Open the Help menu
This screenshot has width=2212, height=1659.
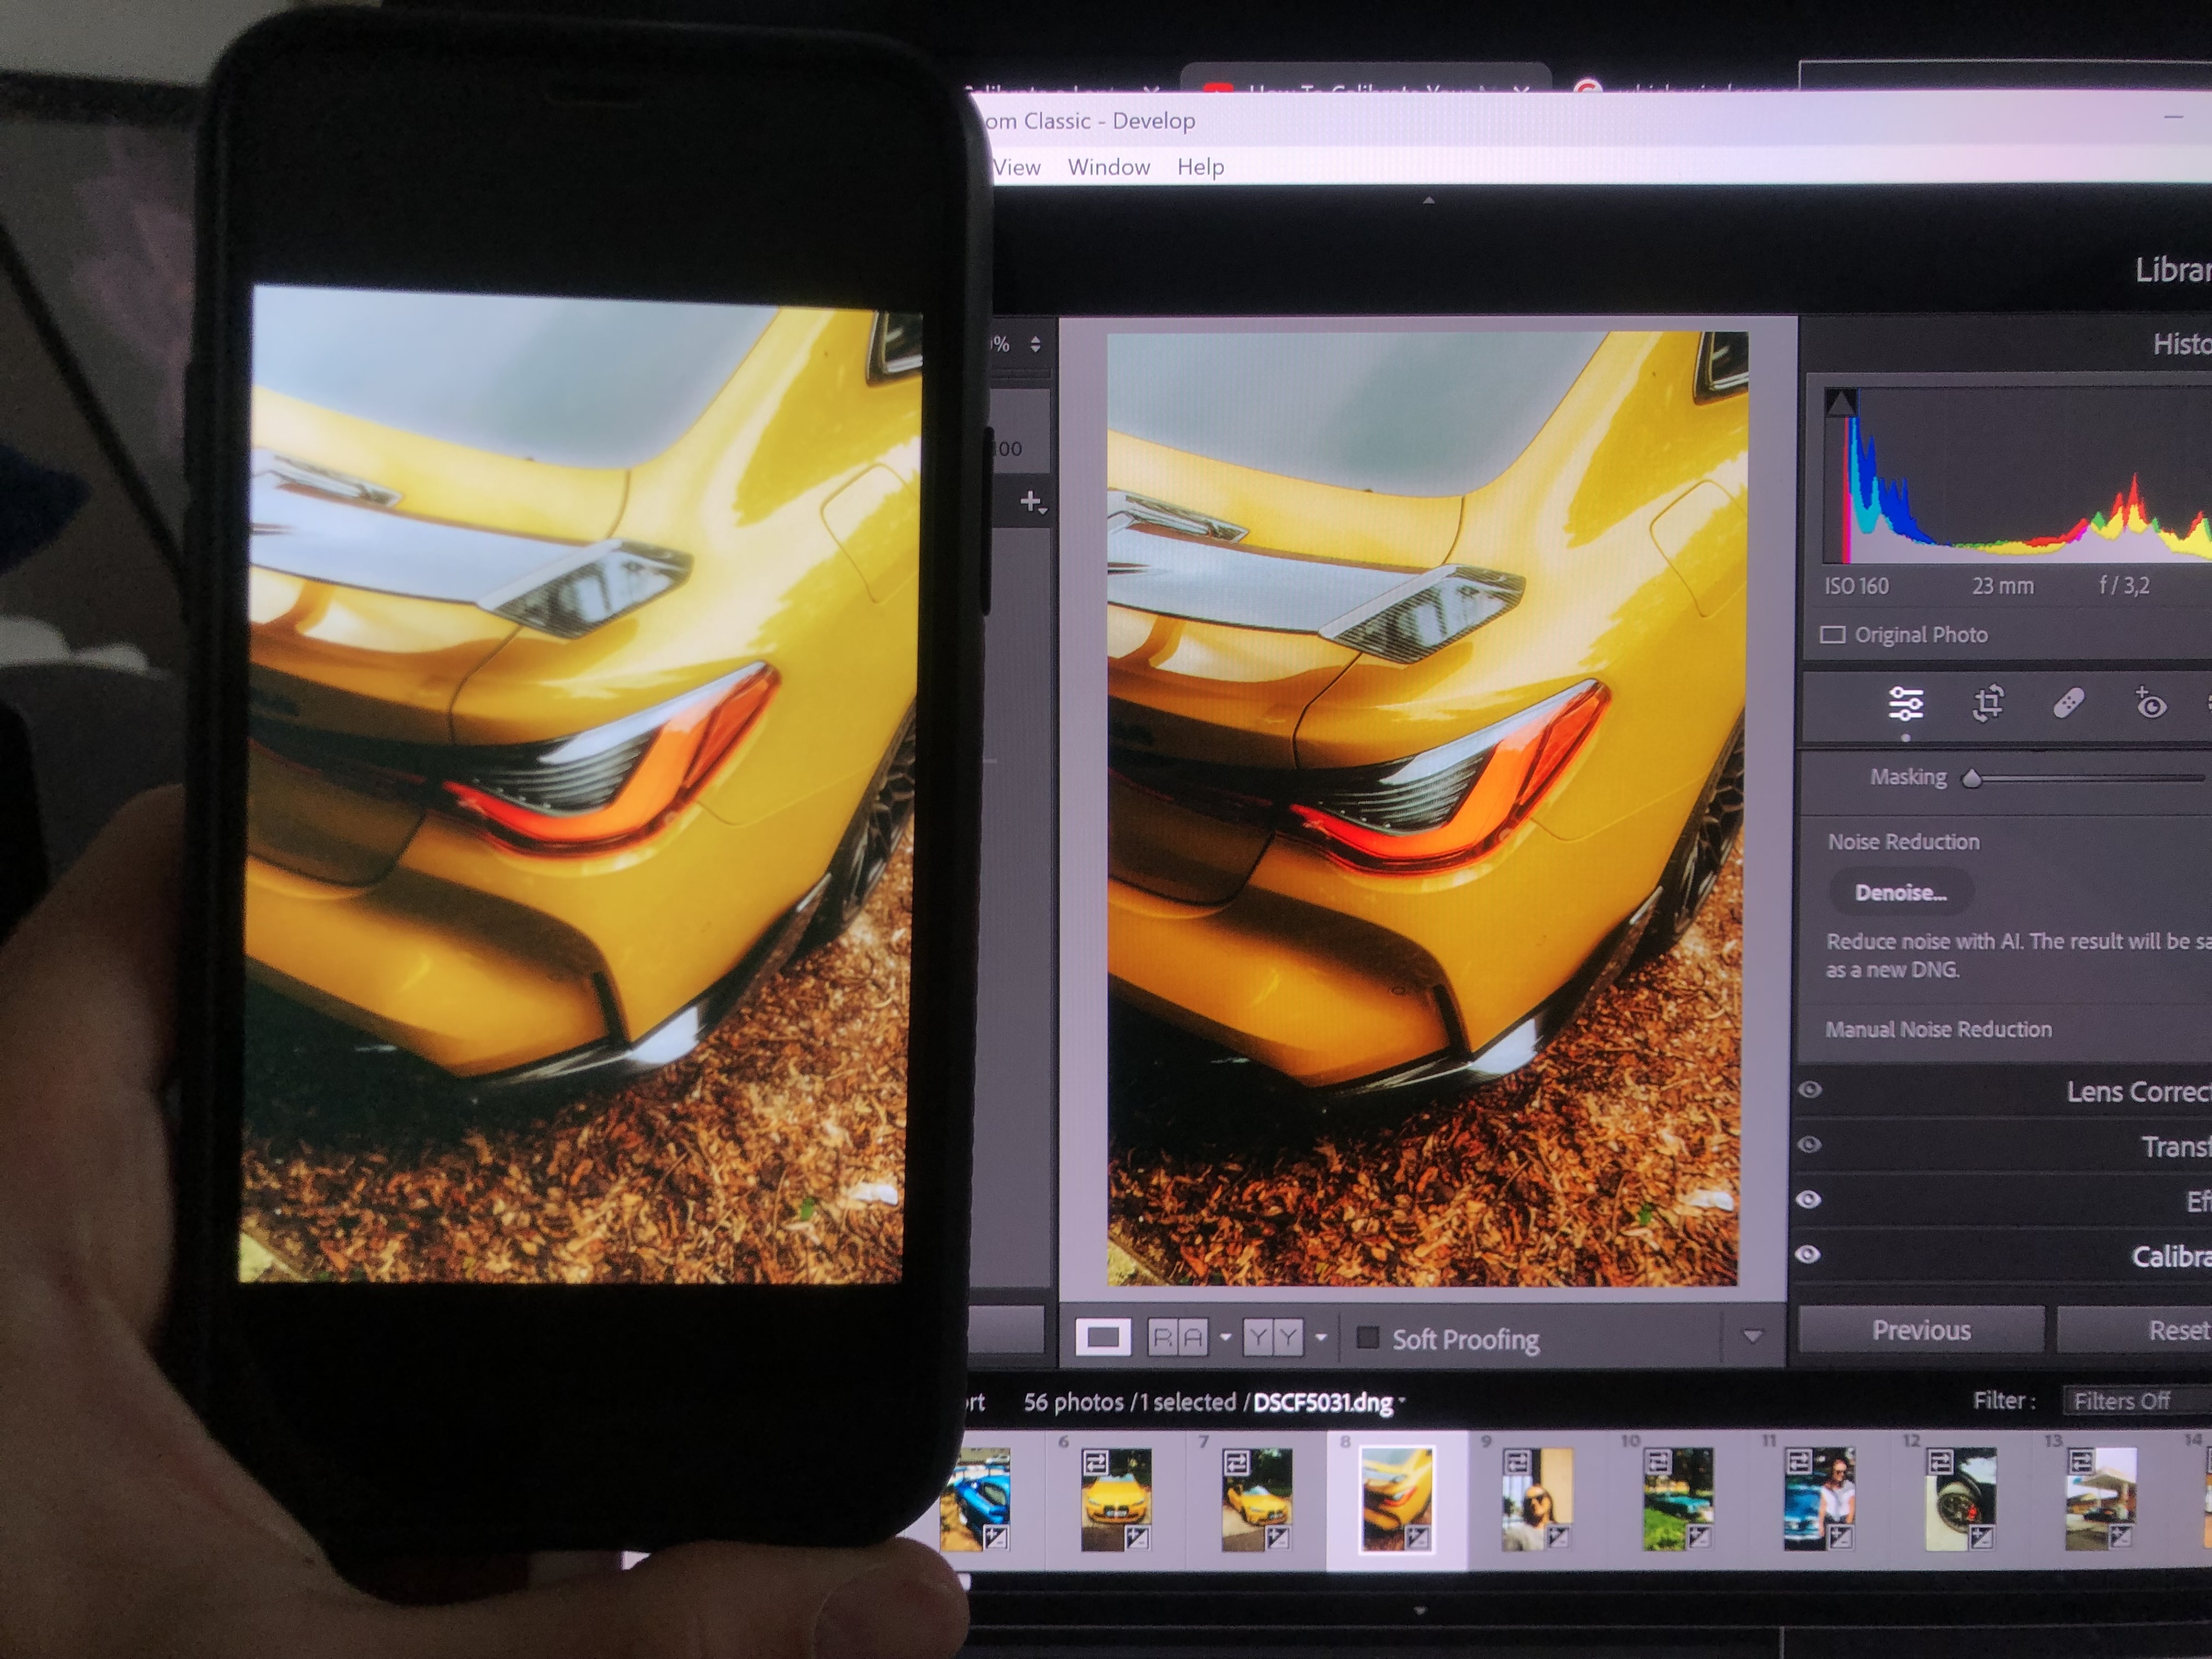click(1200, 167)
